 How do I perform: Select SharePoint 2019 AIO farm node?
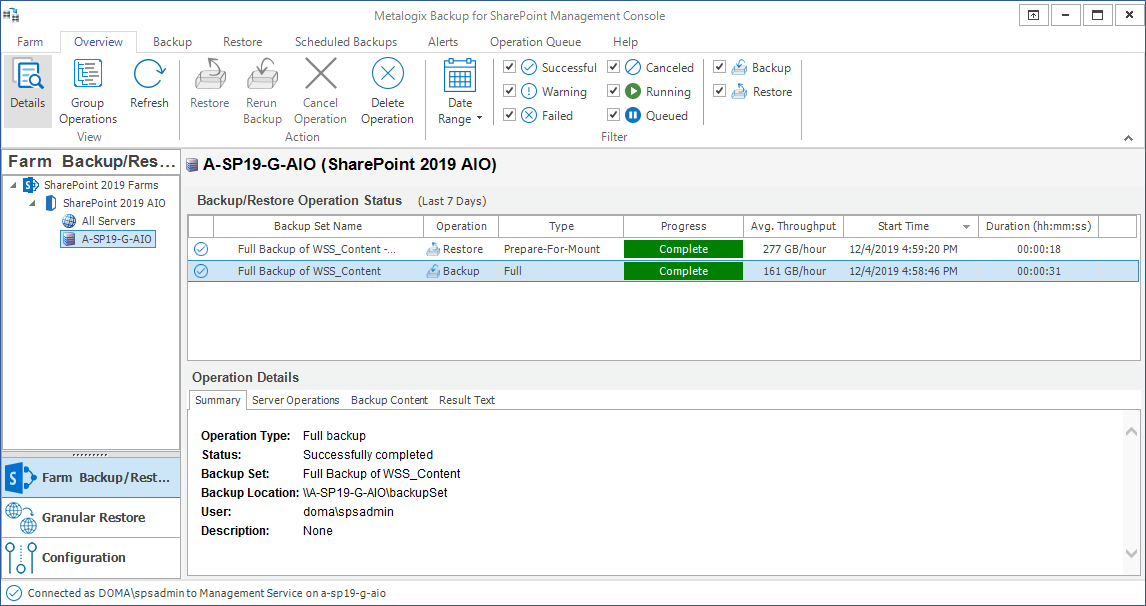point(114,202)
